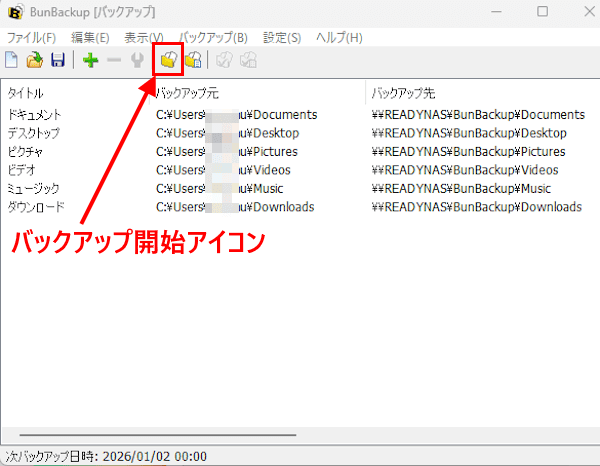
Task: Click the New file toolbar icon
Action: [x=11, y=60]
